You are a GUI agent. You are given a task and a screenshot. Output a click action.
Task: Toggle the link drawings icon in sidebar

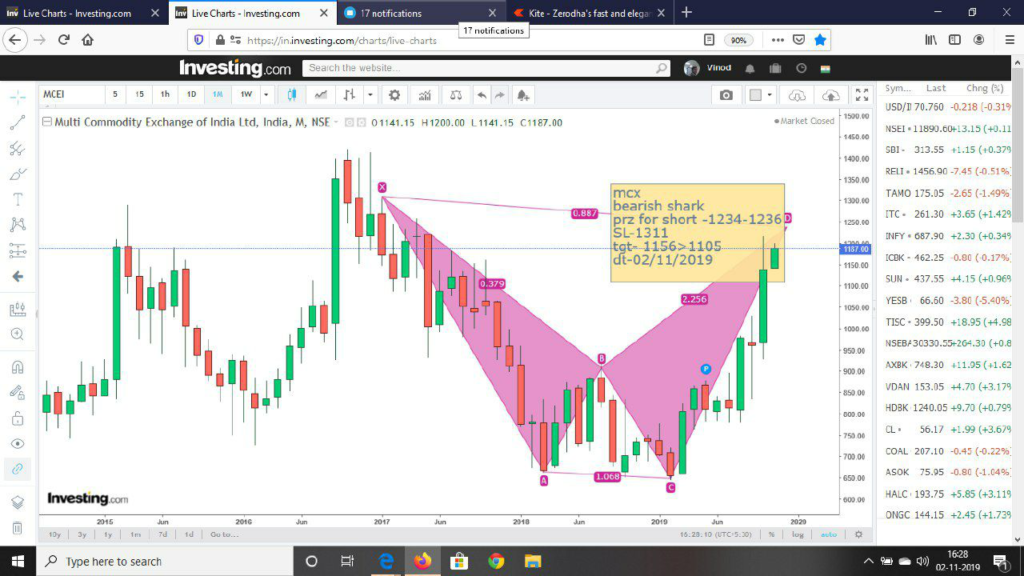18,469
